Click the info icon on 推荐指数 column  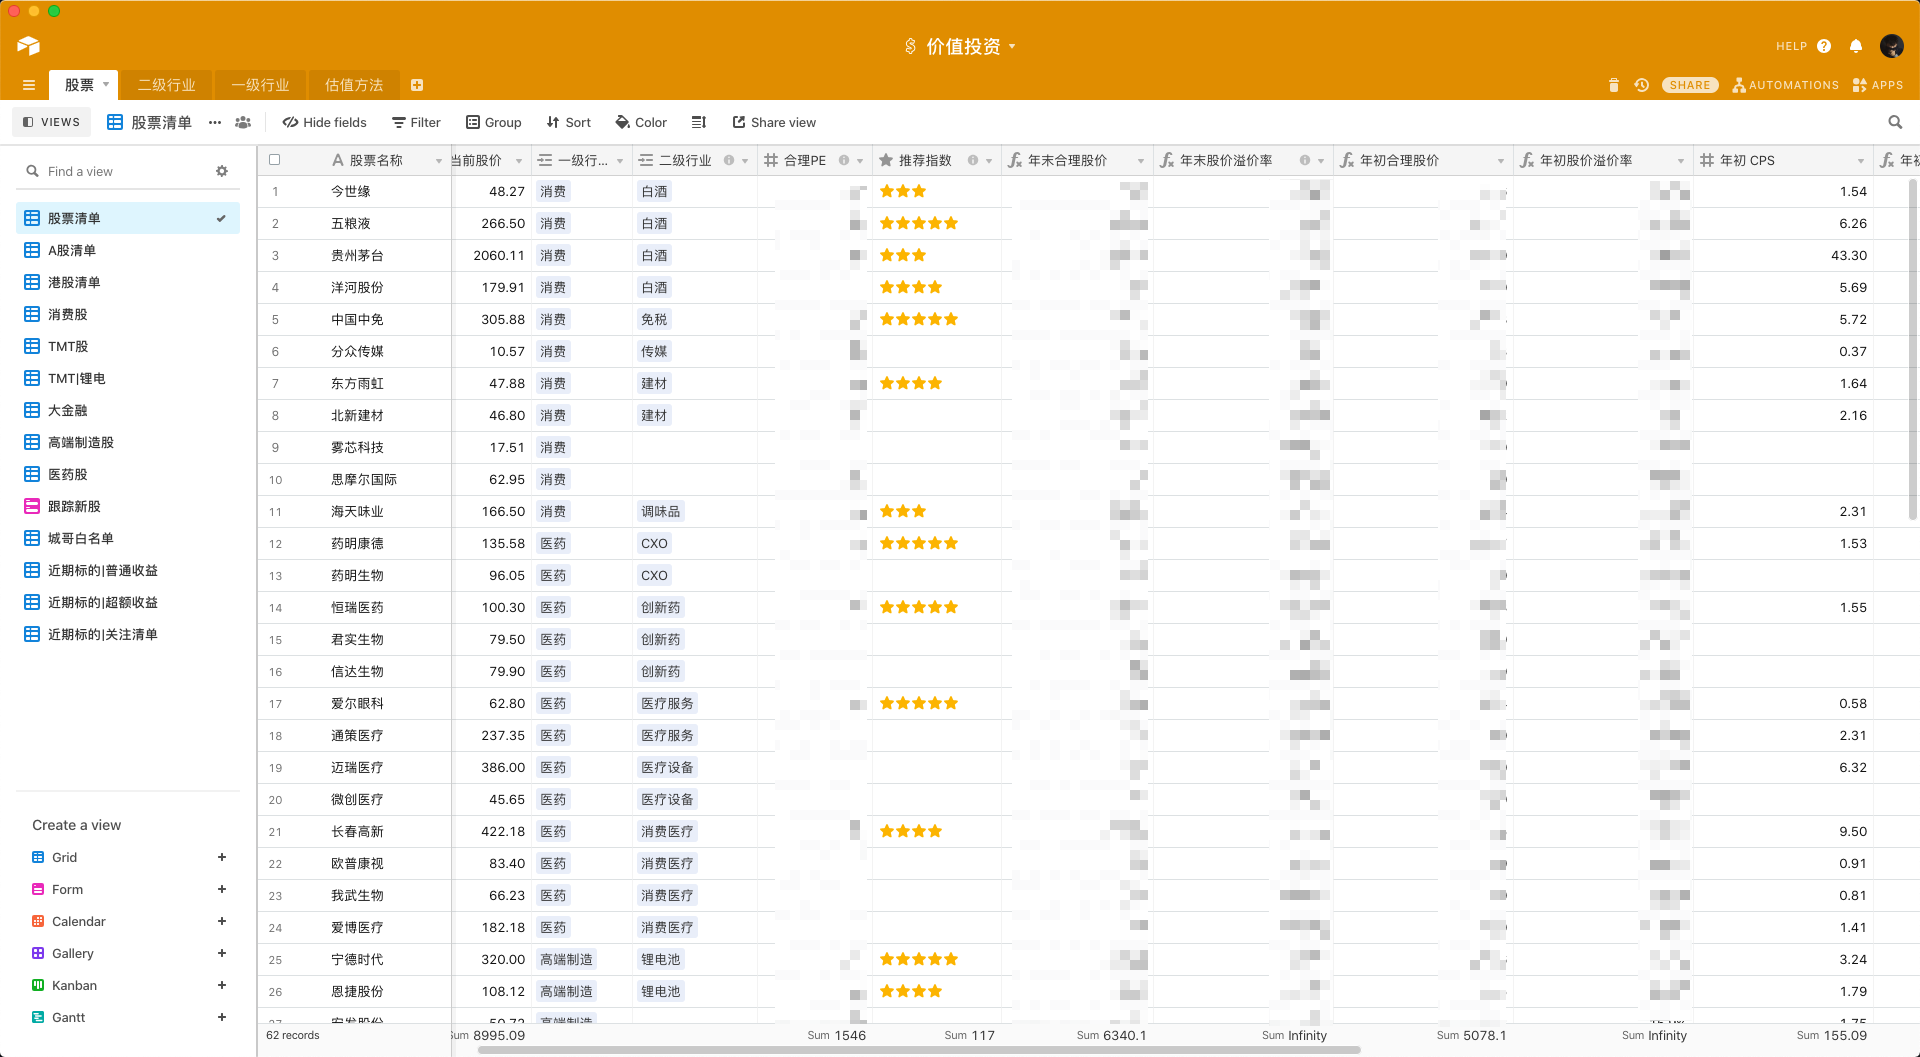973,161
